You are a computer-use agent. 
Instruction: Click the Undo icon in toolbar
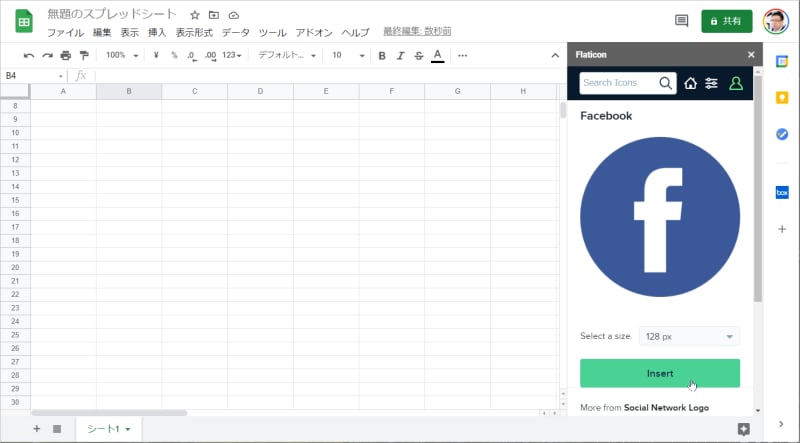[29, 55]
